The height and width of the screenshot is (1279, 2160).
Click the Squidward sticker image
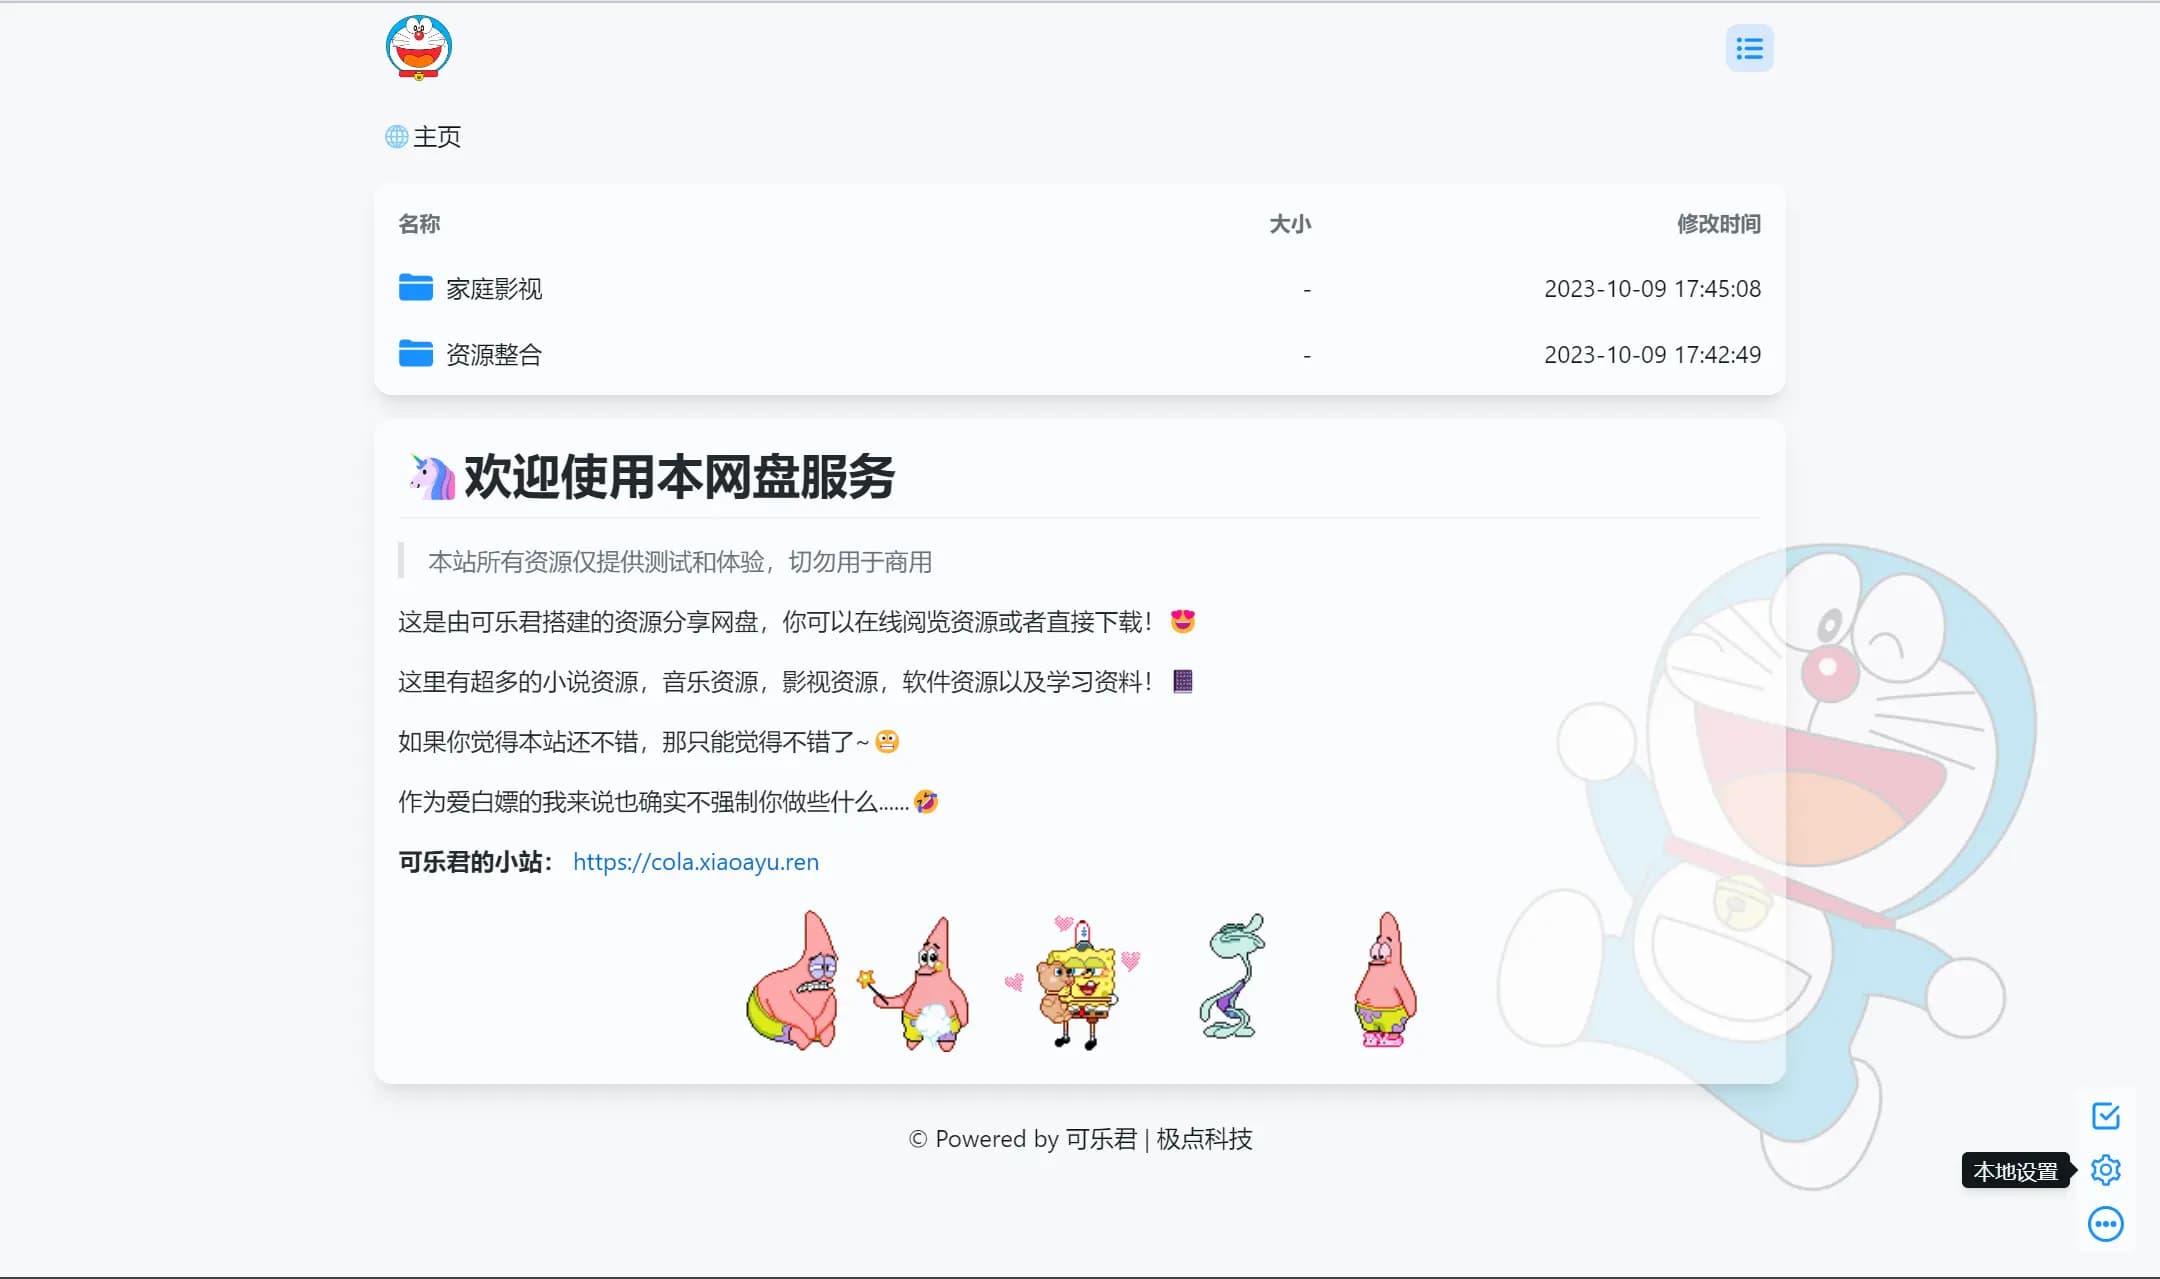tap(1232, 977)
